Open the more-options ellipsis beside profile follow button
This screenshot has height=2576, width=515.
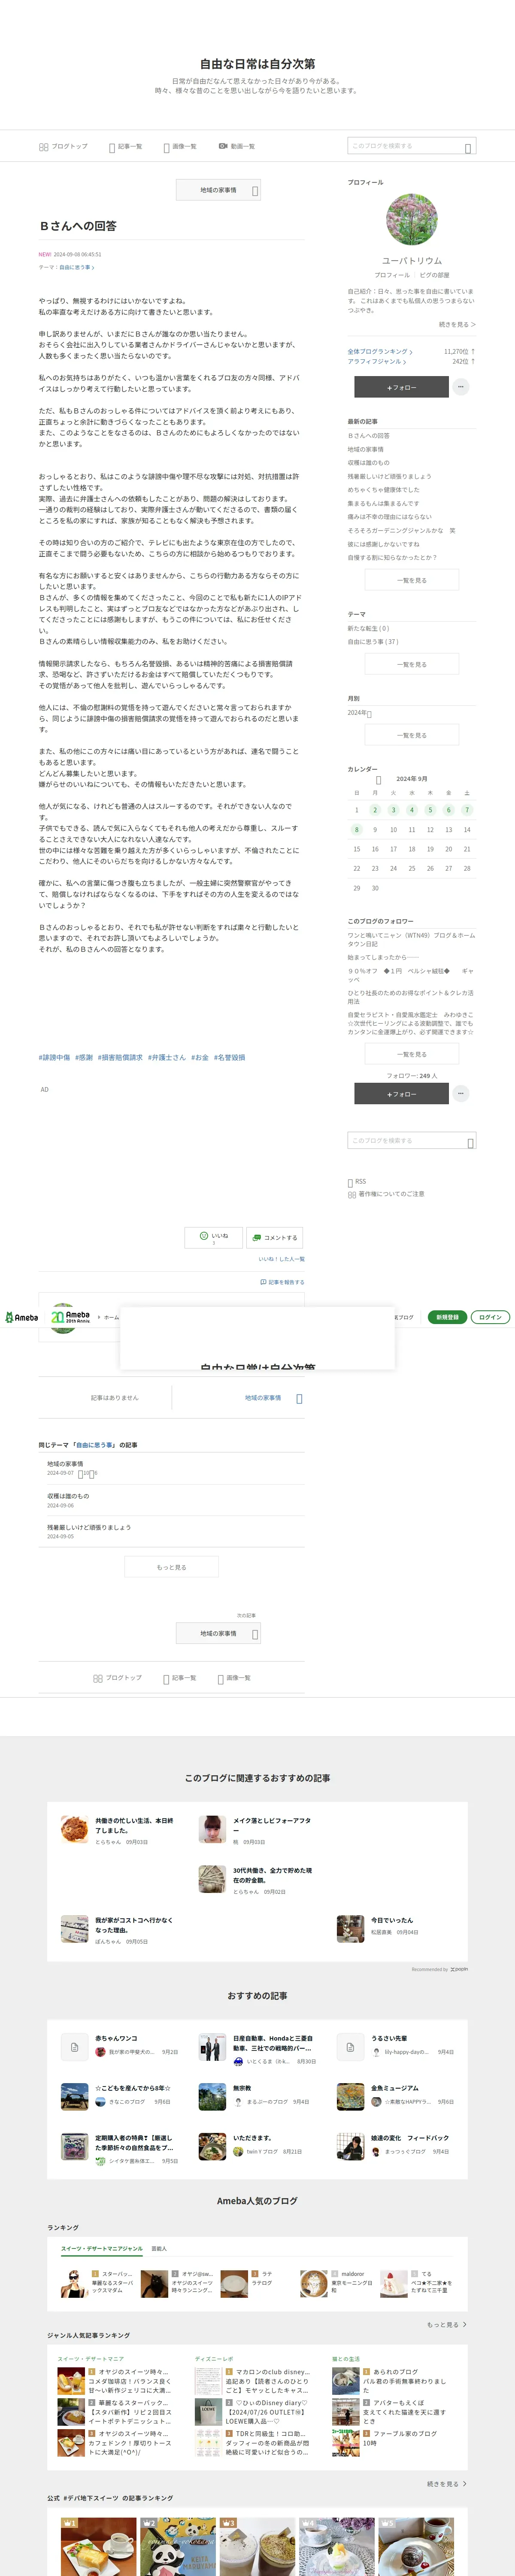(461, 387)
